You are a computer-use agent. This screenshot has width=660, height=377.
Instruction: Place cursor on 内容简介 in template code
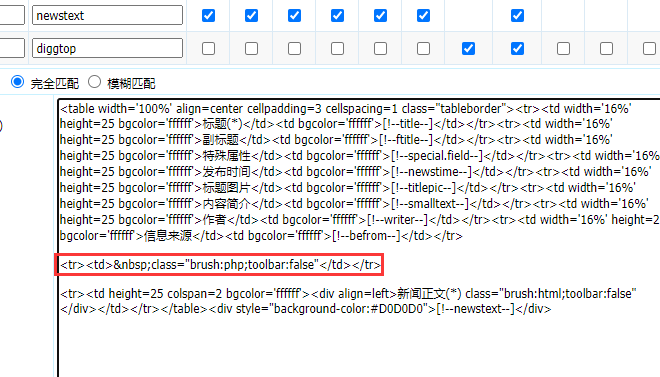click(x=226, y=204)
